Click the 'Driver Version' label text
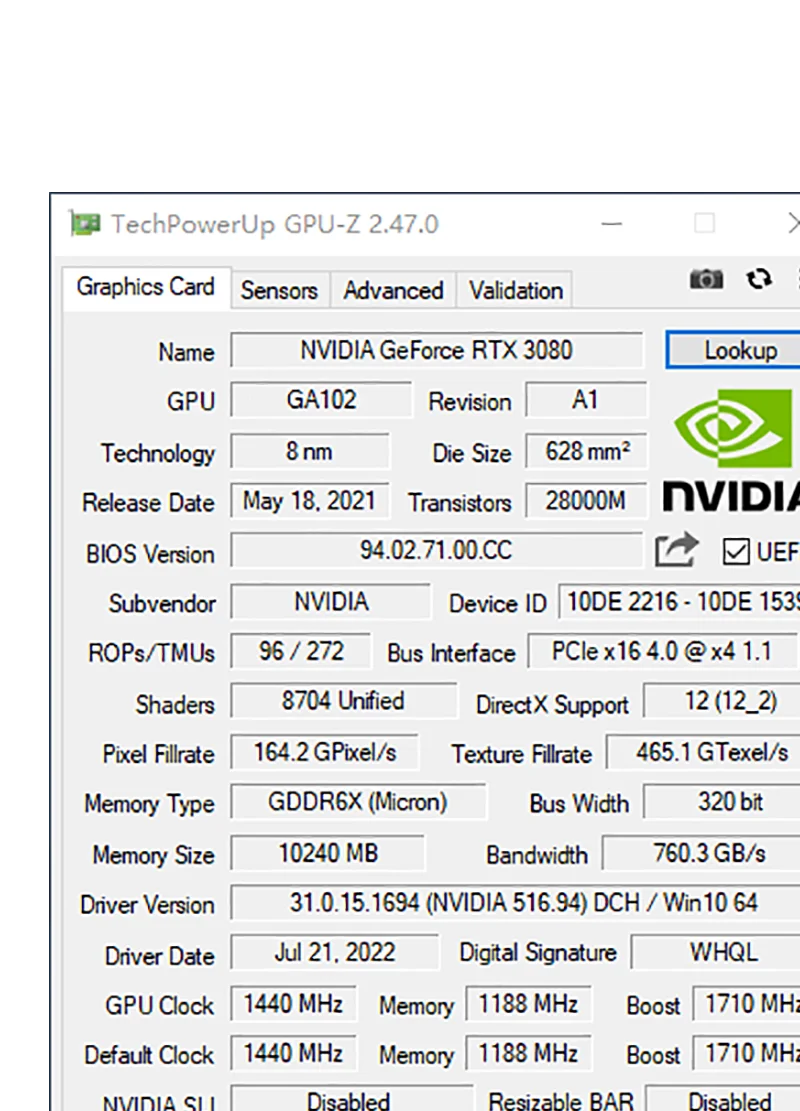 [x=147, y=905]
